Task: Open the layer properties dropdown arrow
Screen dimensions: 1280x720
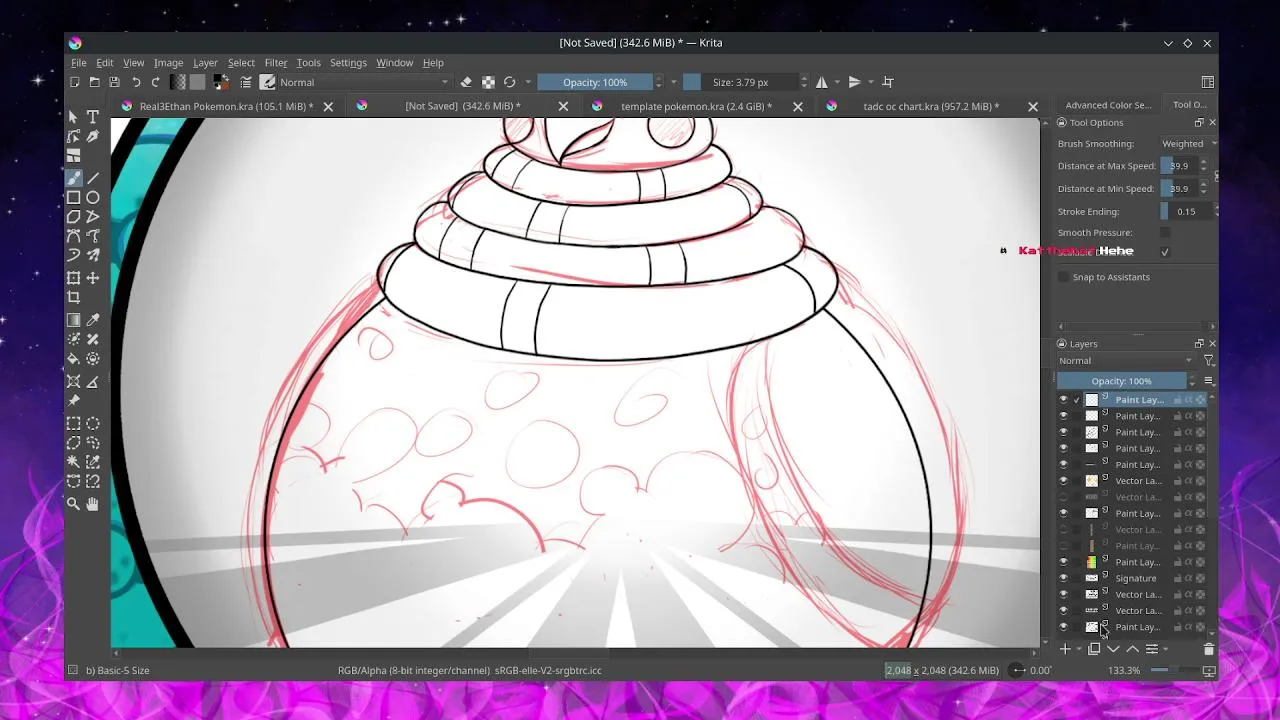Action: click(1166, 650)
